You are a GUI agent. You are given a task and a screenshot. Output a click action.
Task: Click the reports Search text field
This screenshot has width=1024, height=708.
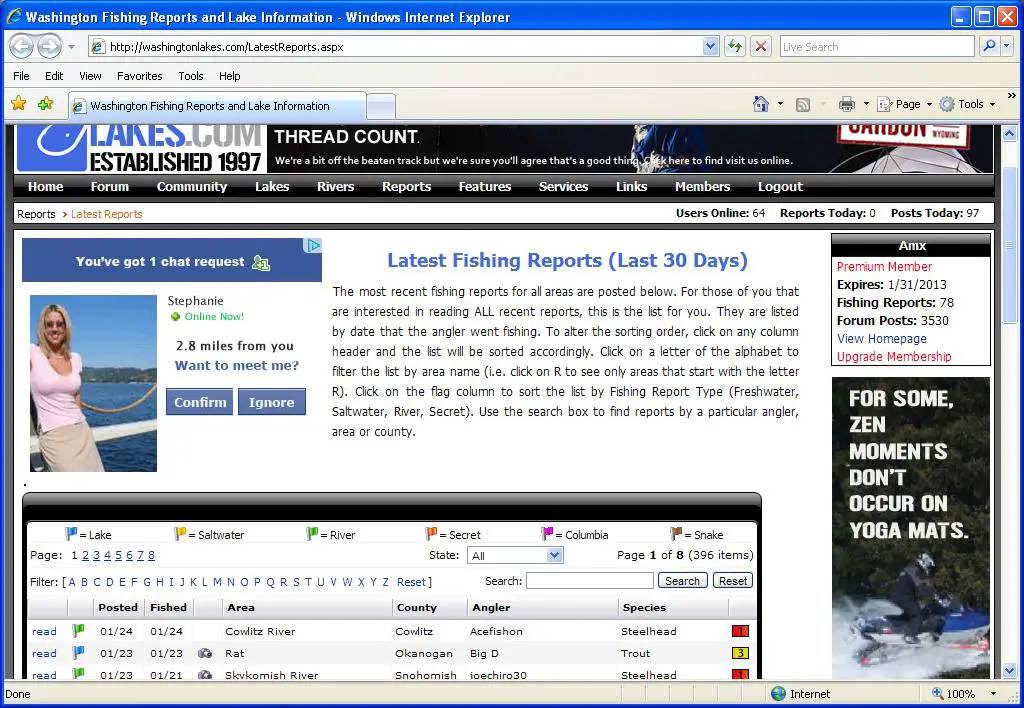pyautogui.click(x=589, y=581)
